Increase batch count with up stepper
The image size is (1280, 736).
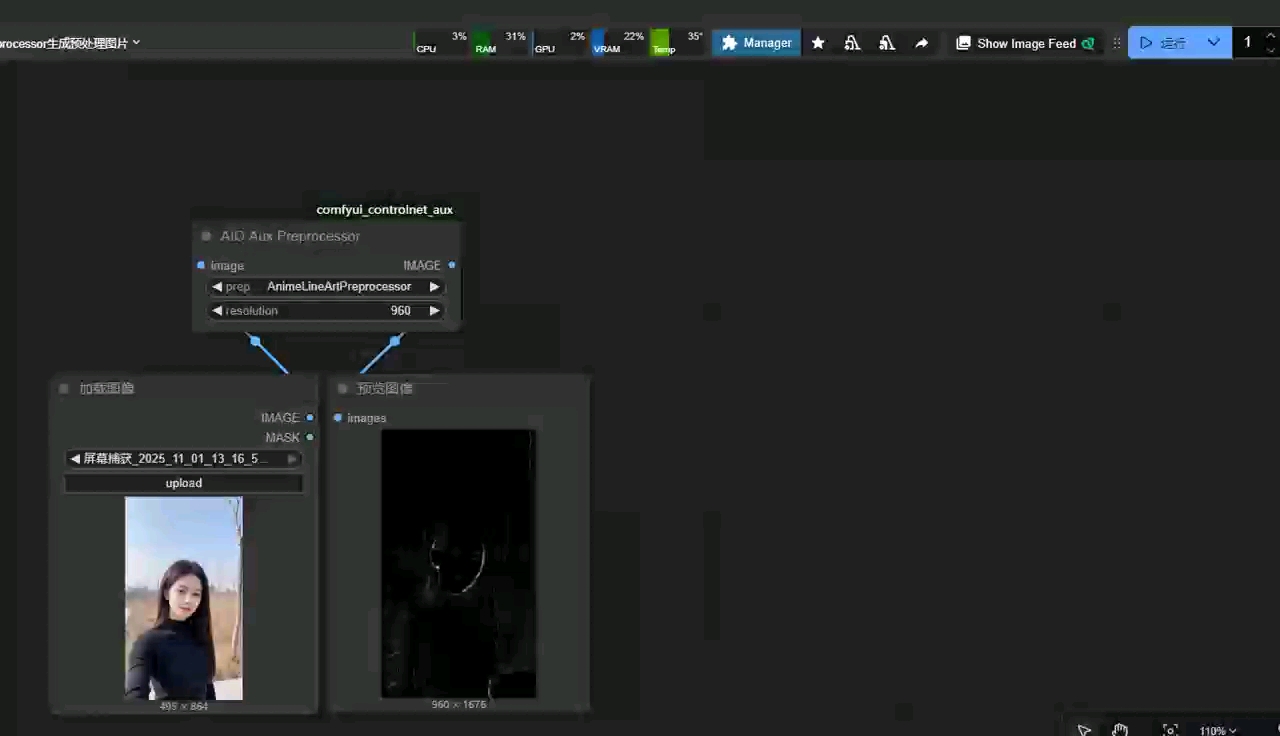[1271, 36]
